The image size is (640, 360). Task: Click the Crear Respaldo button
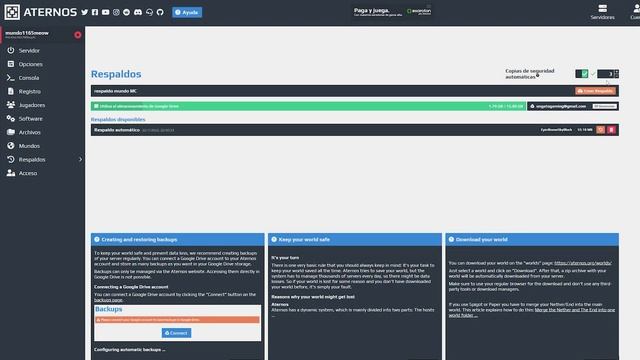point(595,91)
